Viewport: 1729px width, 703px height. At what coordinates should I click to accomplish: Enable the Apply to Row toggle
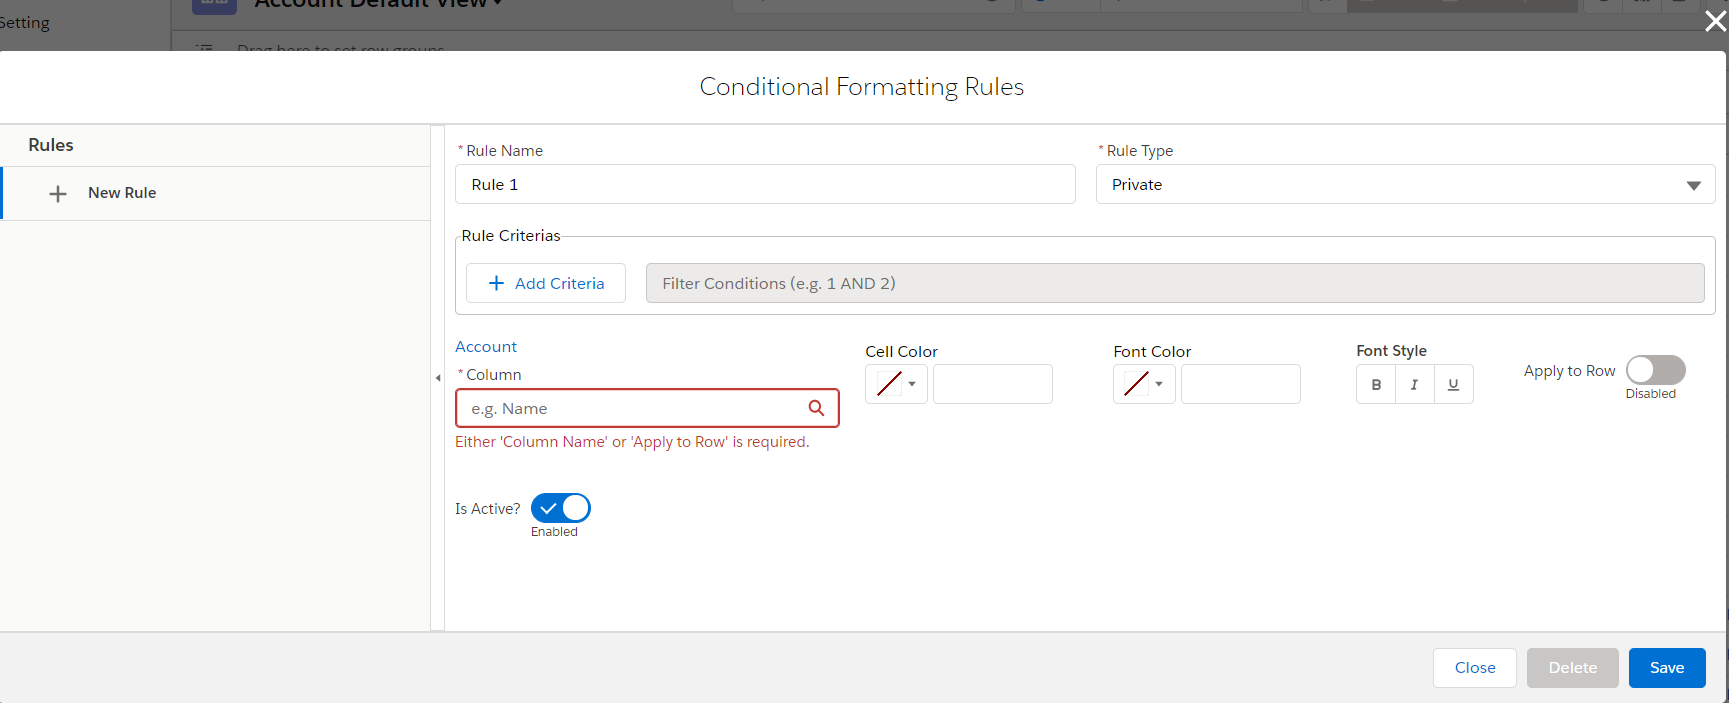tap(1655, 370)
